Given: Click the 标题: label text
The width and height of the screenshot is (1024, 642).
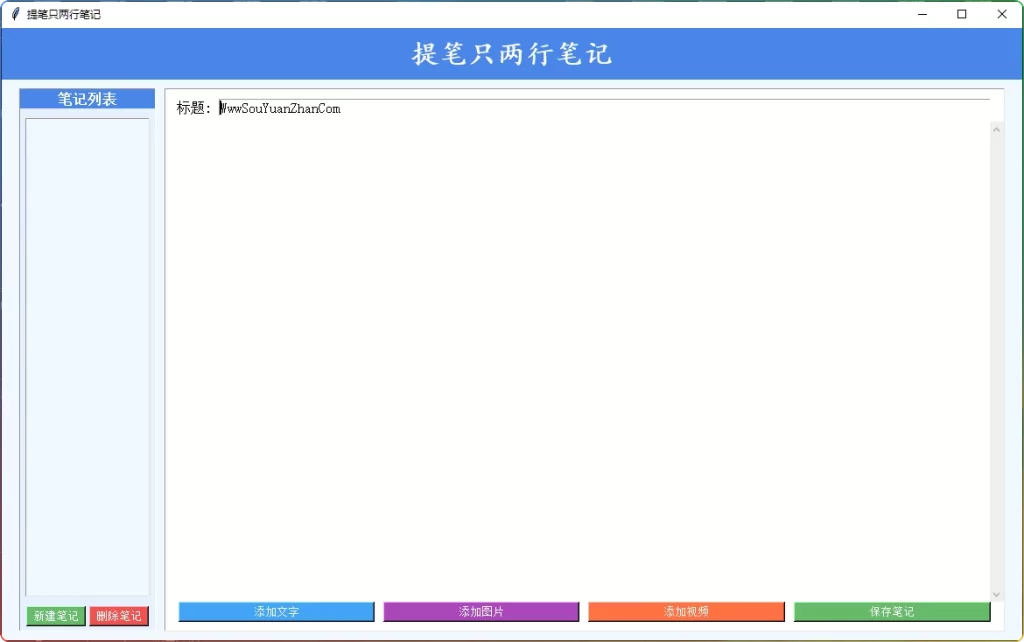Looking at the screenshot, I should click(x=194, y=108).
